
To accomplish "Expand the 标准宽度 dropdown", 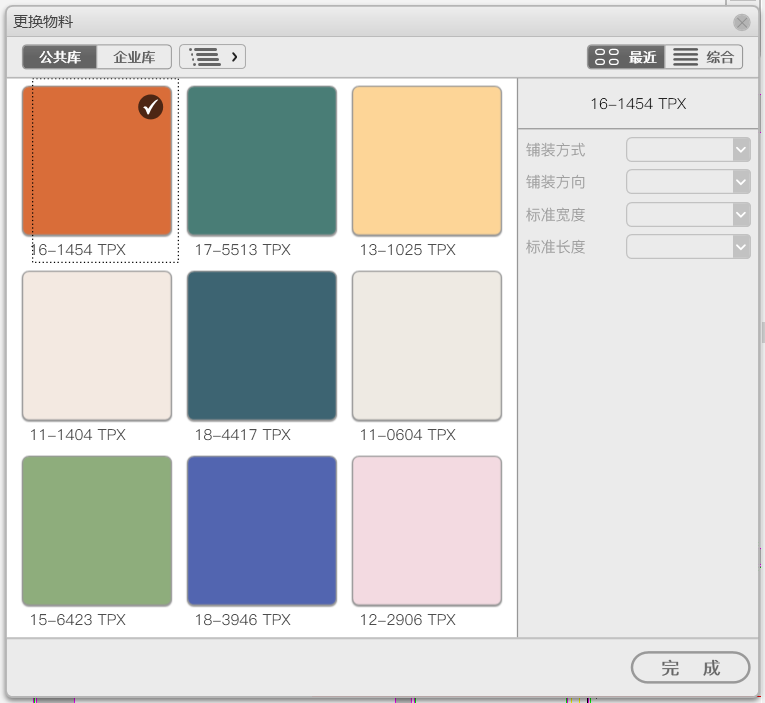I will click(x=688, y=215).
